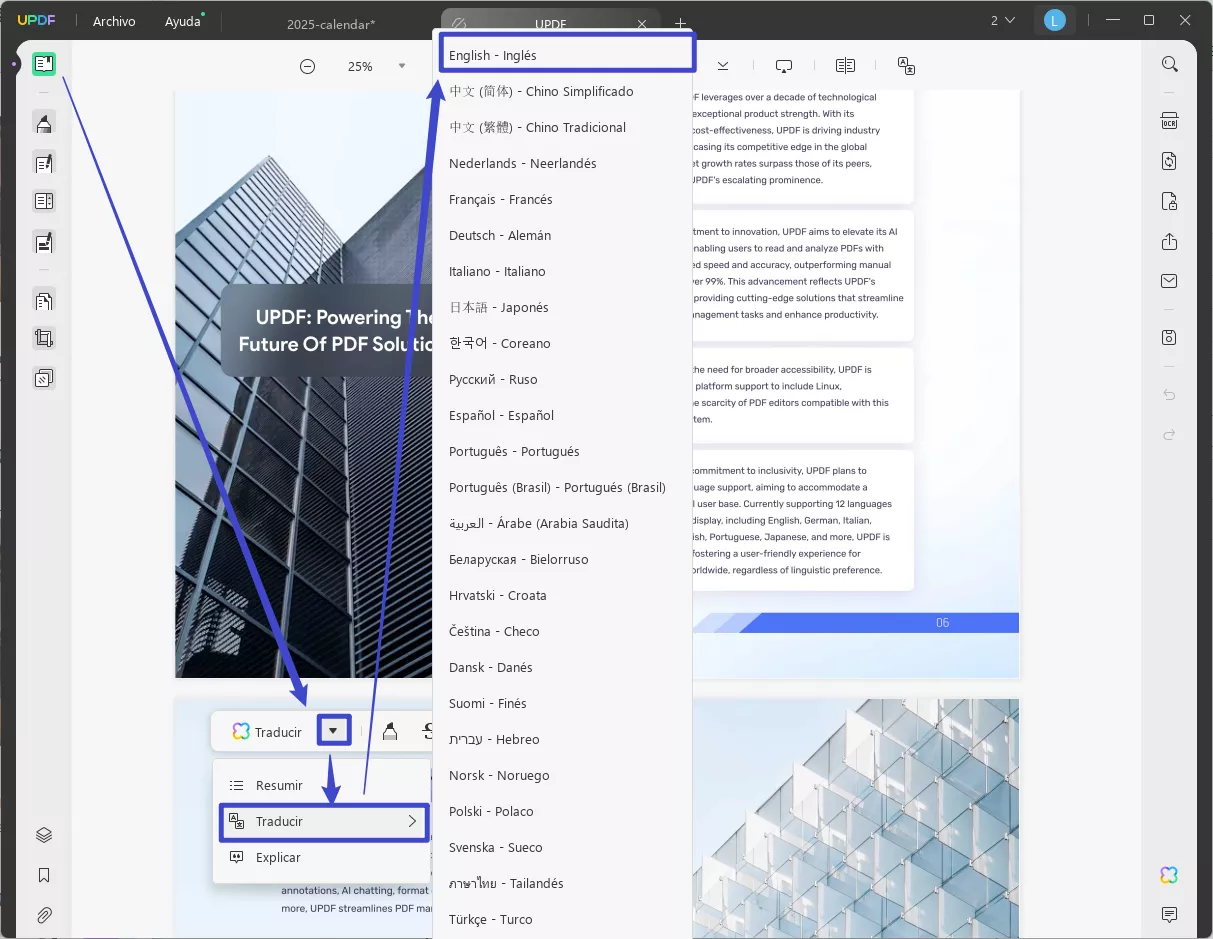Run OCR text recognition icon
Screen dimensions: 1213x939
(1169, 121)
